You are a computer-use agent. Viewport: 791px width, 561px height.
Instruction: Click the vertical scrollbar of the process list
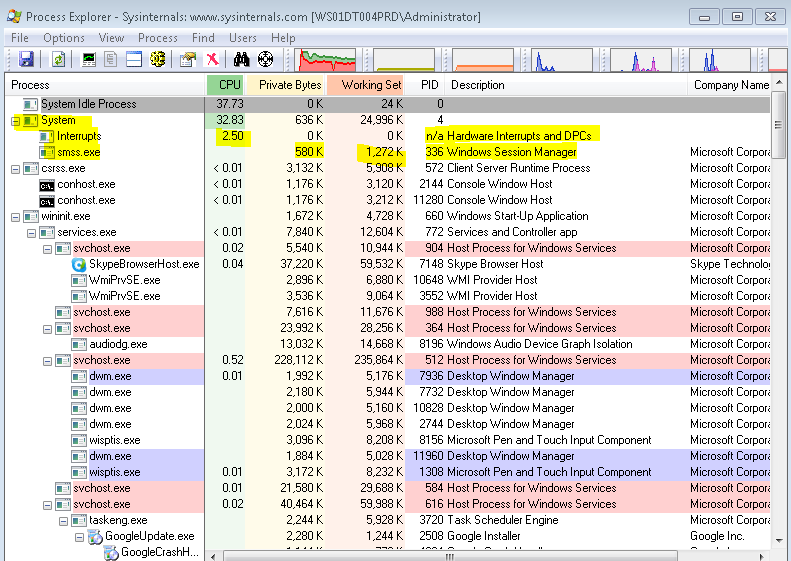[779, 300]
